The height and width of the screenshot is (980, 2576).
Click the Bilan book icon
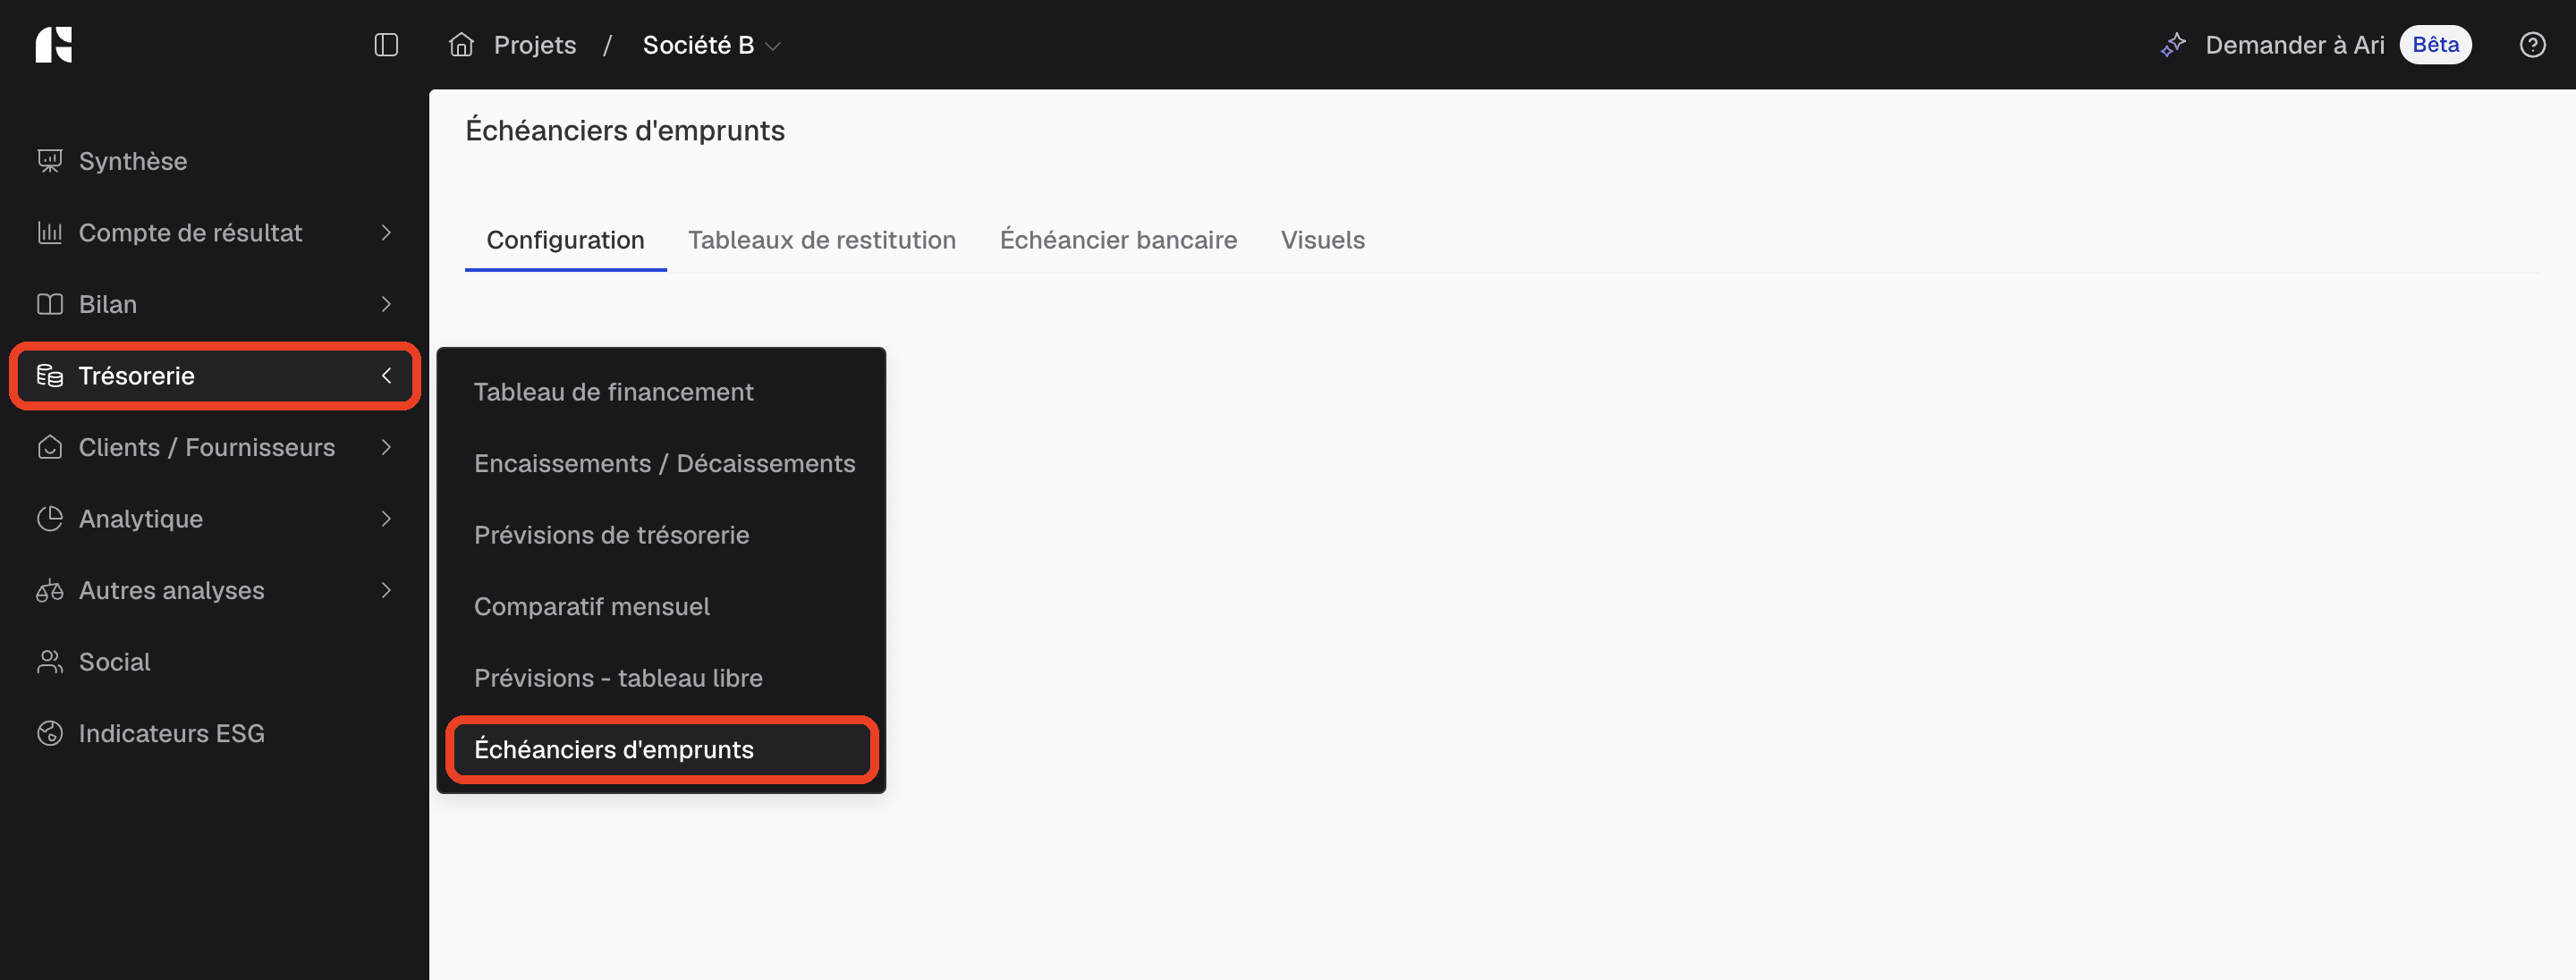(49, 304)
